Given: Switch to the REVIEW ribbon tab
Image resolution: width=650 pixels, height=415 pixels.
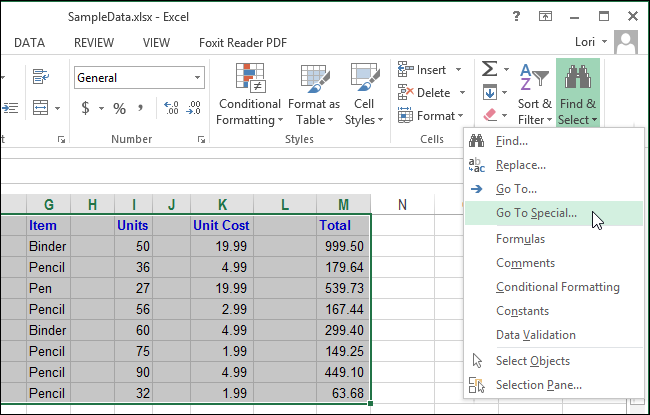Looking at the screenshot, I should (x=93, y=43).
